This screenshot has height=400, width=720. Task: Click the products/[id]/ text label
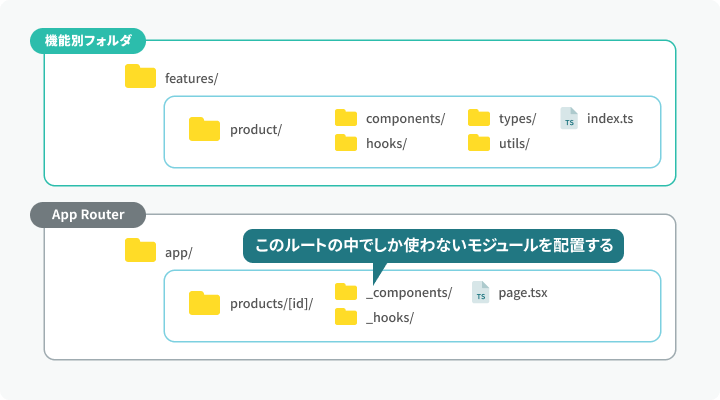(271, 304)
